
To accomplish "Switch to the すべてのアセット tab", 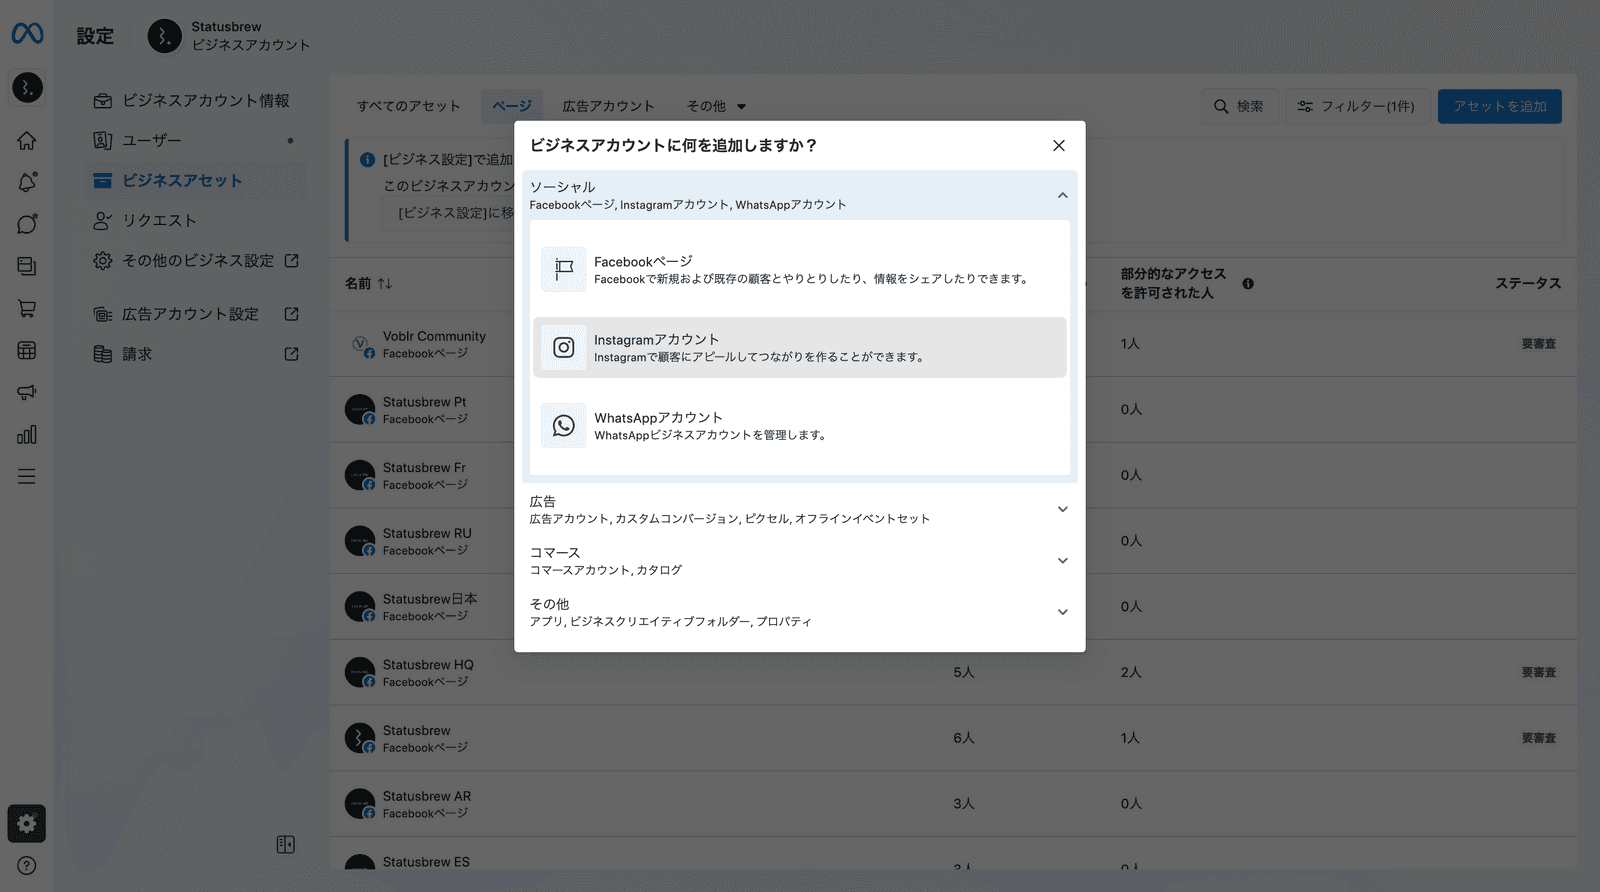I will pos(408,106).
